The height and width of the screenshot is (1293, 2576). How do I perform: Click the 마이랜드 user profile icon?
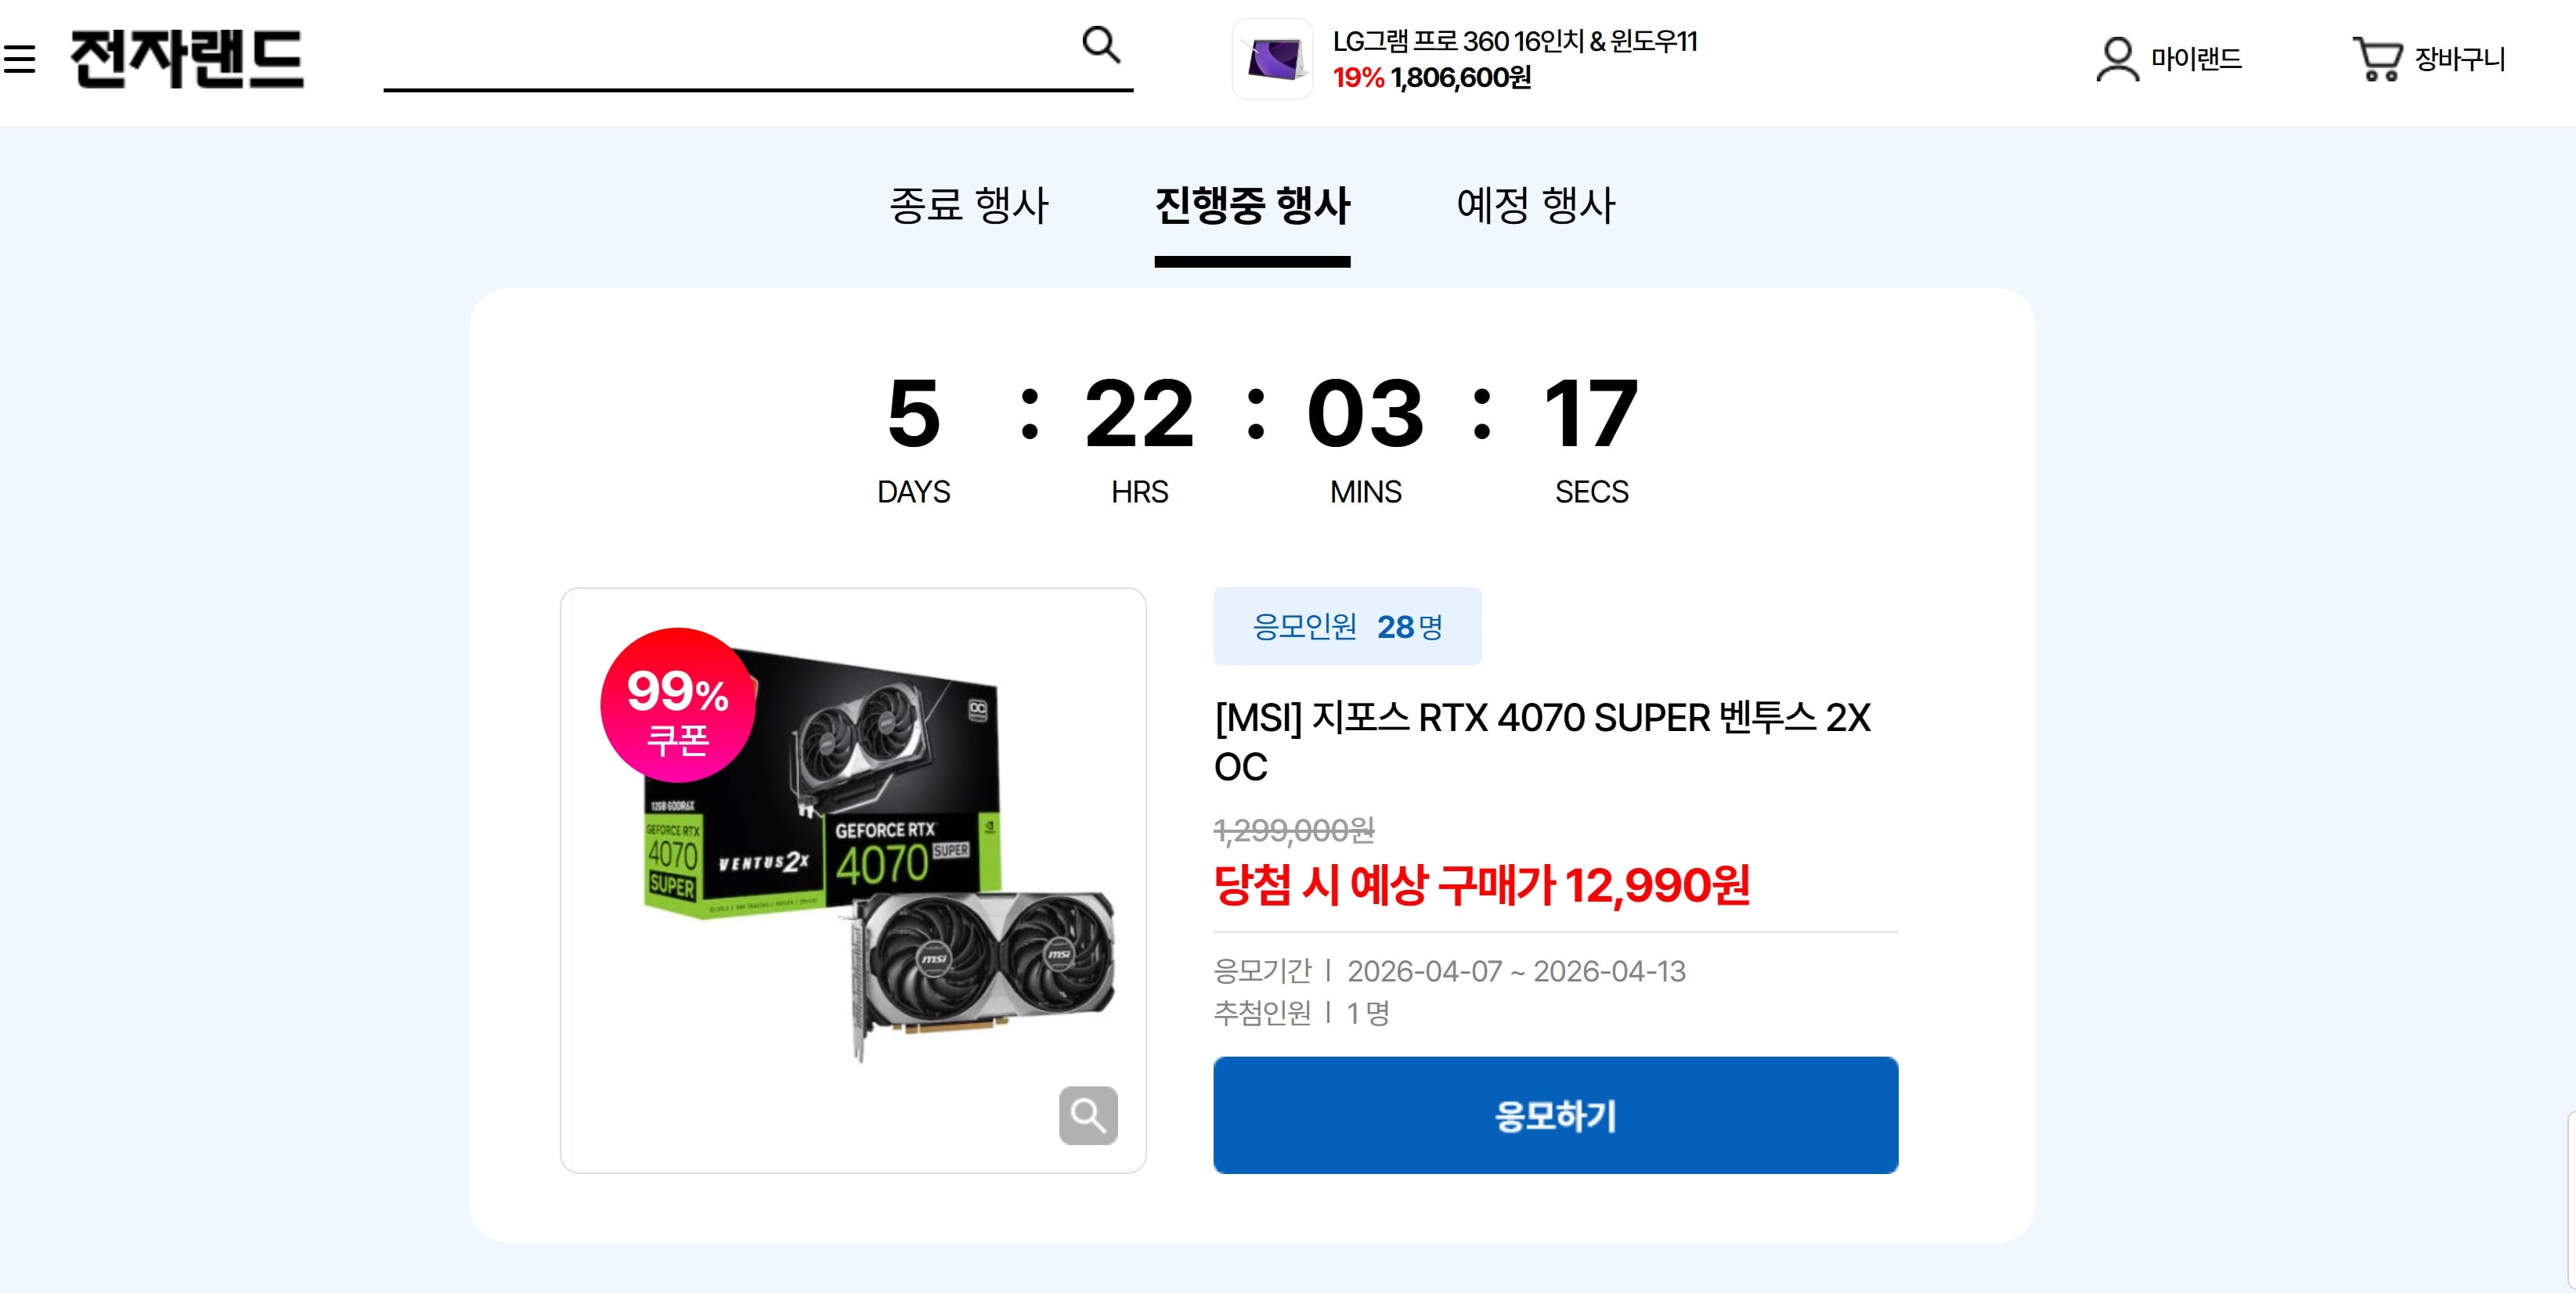click(2117, 60)
